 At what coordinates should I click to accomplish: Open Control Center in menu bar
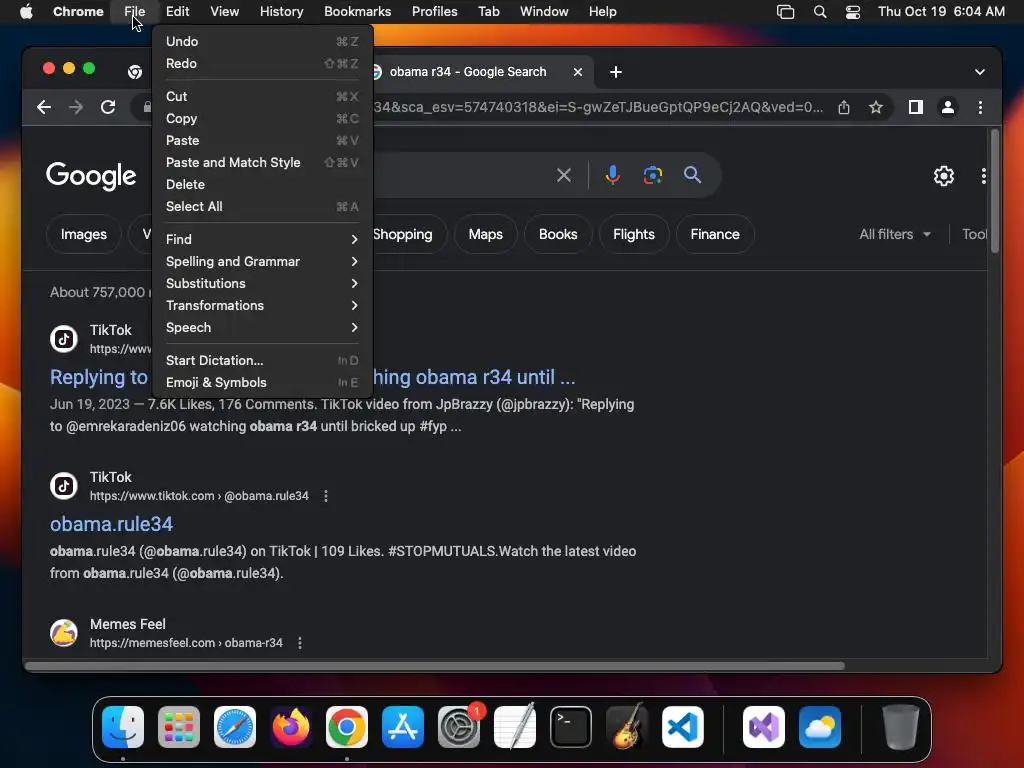click(x=852, y=12)
